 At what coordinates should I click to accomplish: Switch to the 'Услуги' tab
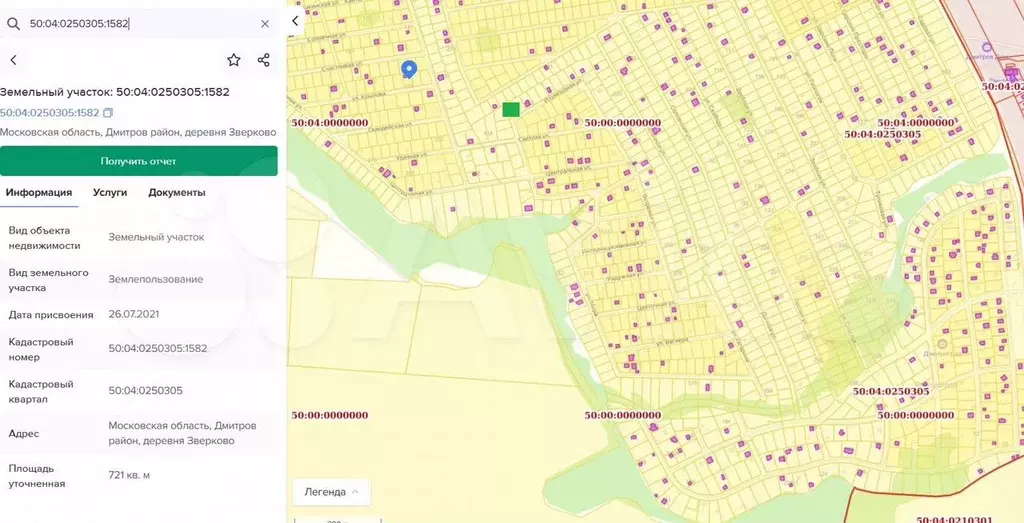tap(110, 193)
